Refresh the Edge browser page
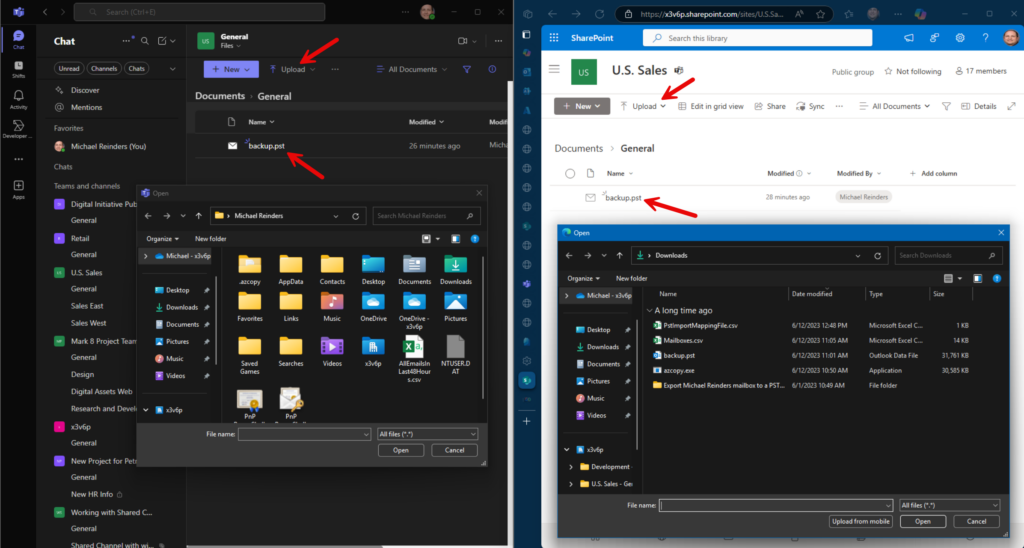1024x548 pixels. pyautogui.click(x=600, y=14)
